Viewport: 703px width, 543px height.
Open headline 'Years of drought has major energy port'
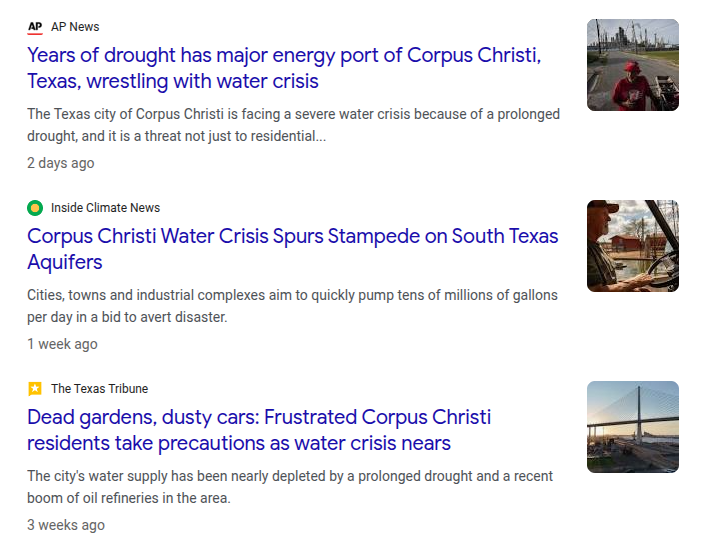tap(284, 55)
